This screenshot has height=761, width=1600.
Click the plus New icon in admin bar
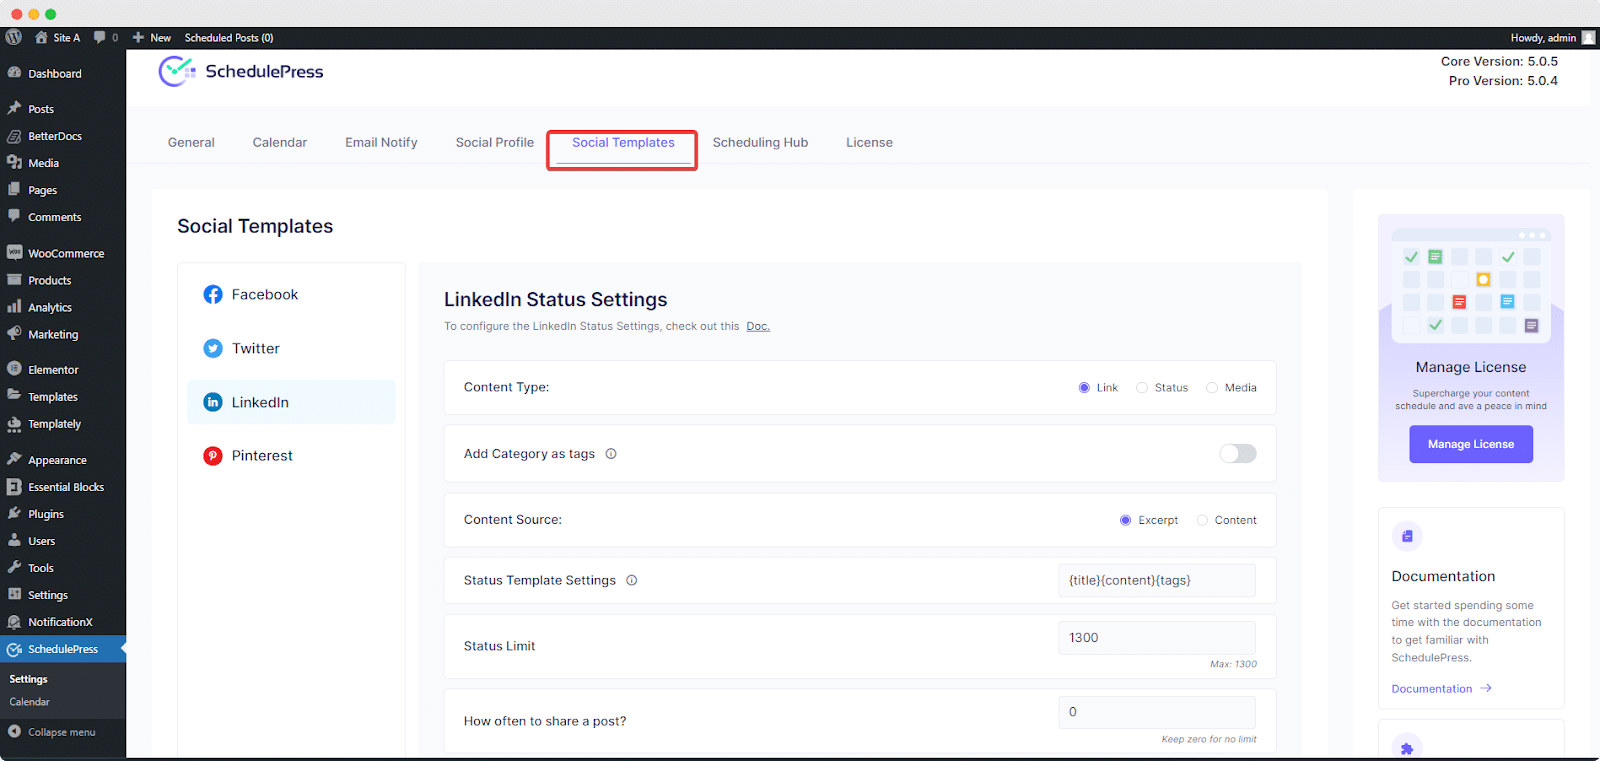[138, 37]
